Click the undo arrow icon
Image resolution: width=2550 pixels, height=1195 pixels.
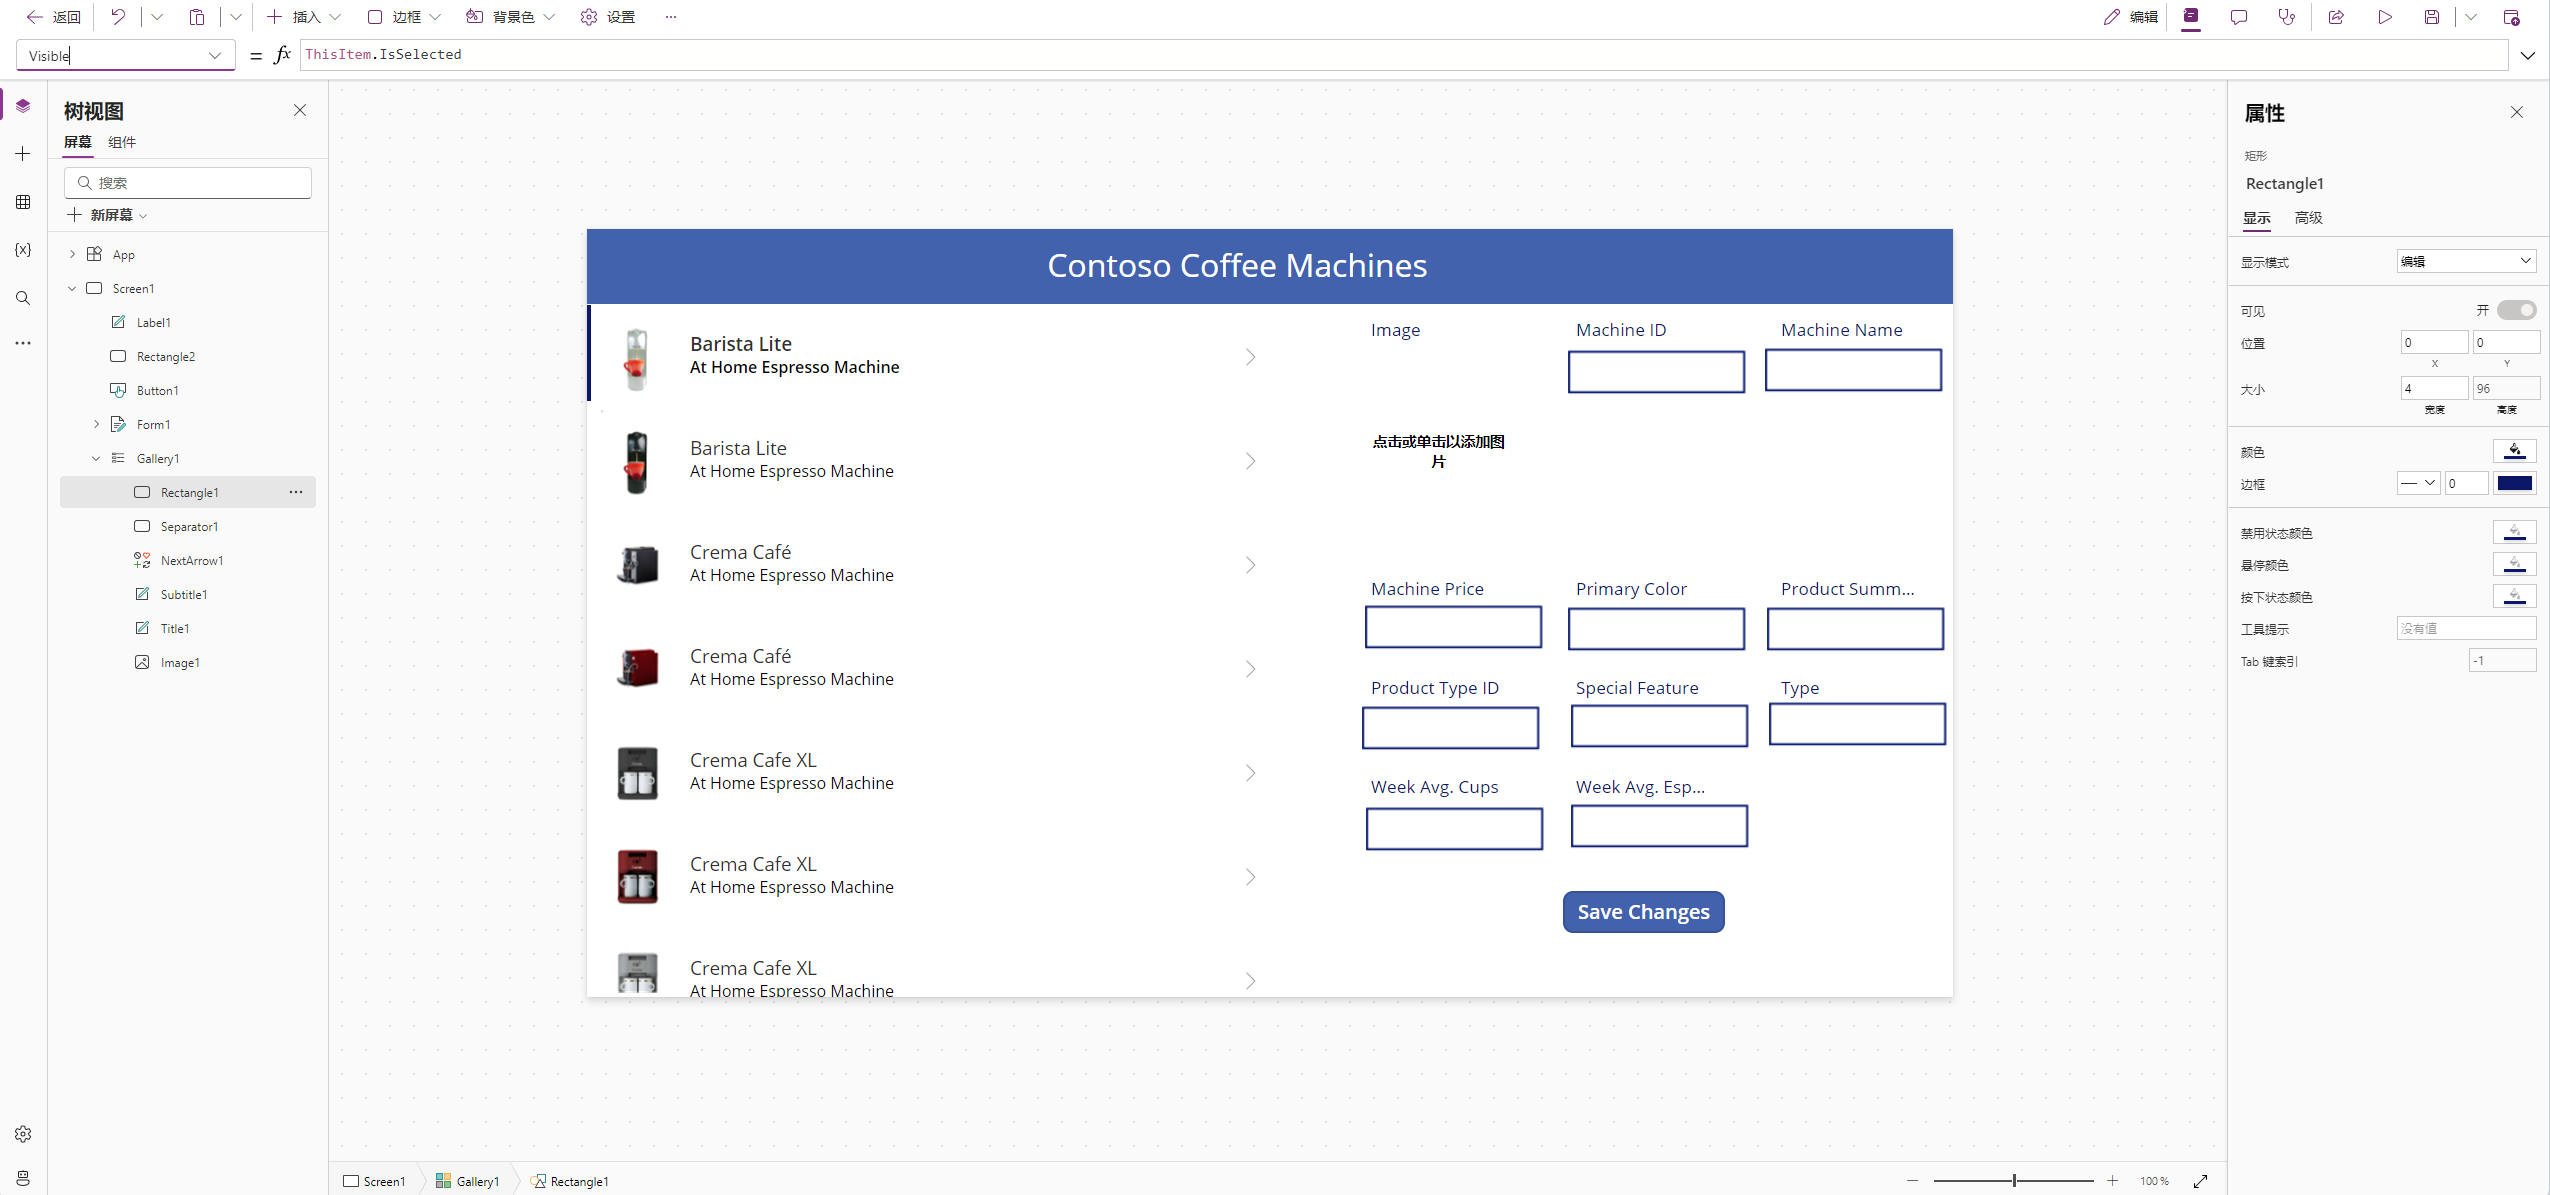click(117, 17)
